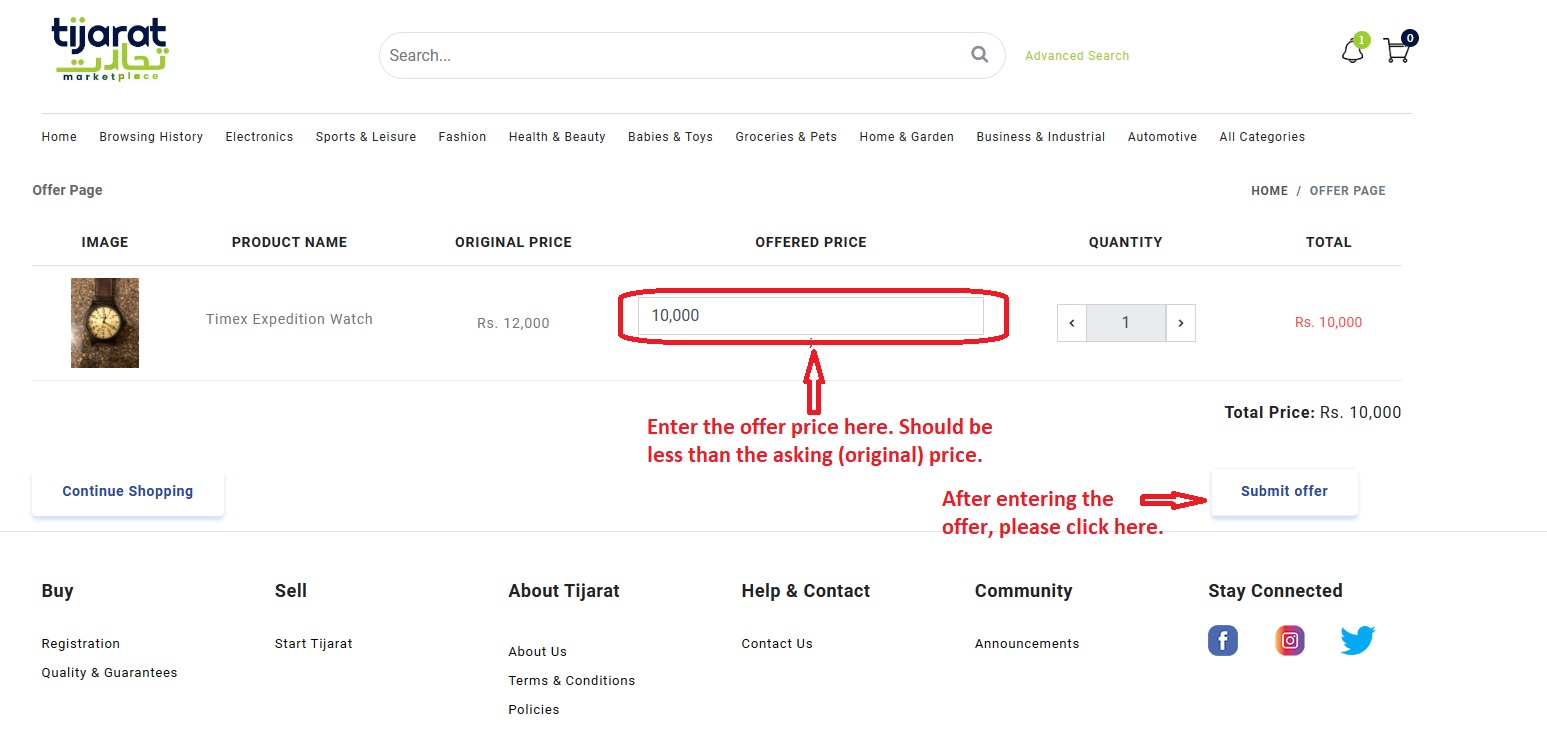Click the Help & Contact footer heading
1547x742 pixels.
pyautogui.click(x=805, y=591)
